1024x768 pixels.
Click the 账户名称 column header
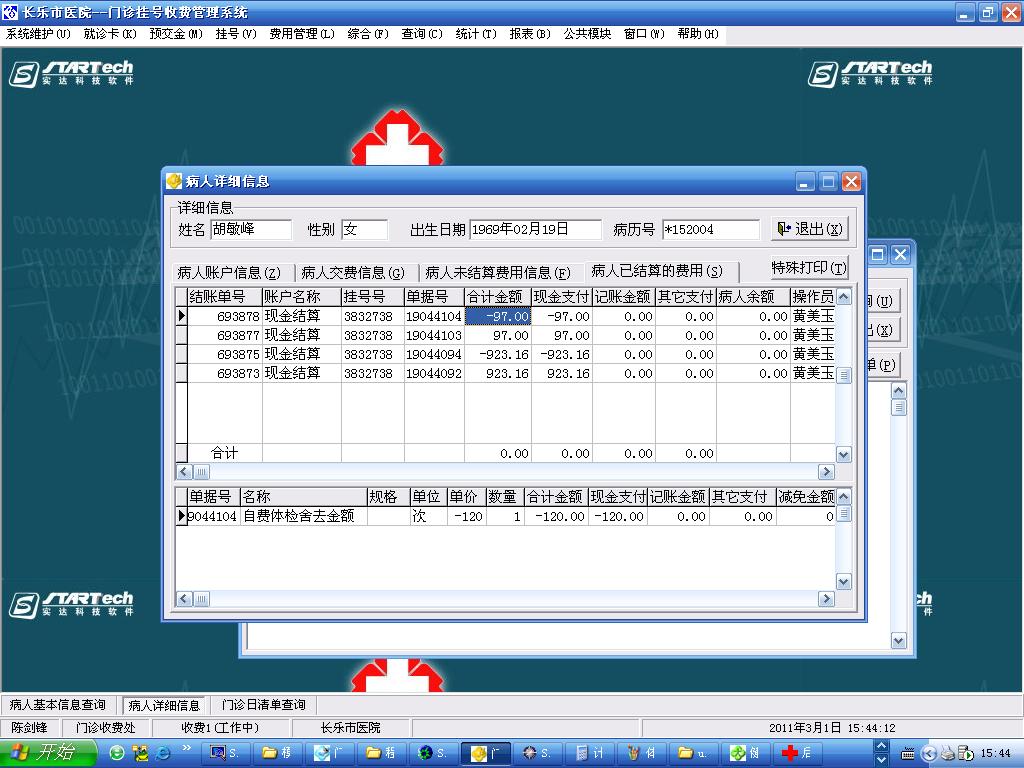click(x=301, y=297)
